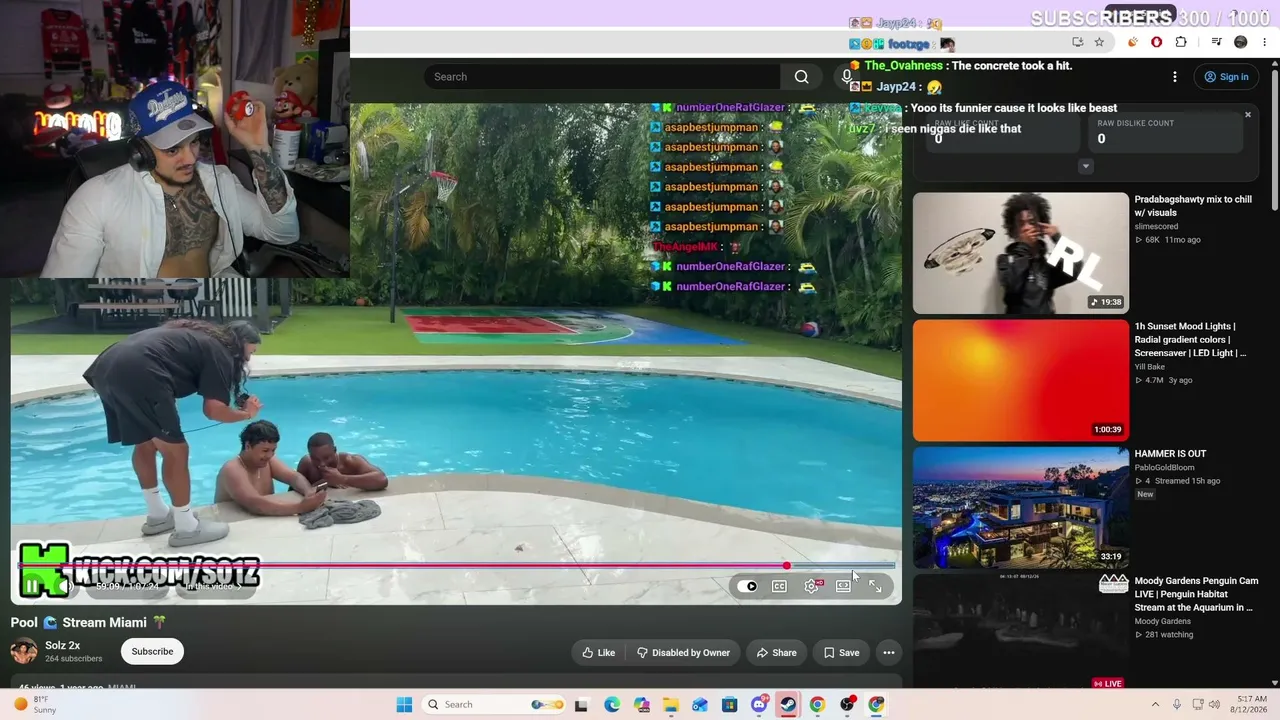Open Moody Gardens Penguin Cam title

click(1196, 594)
